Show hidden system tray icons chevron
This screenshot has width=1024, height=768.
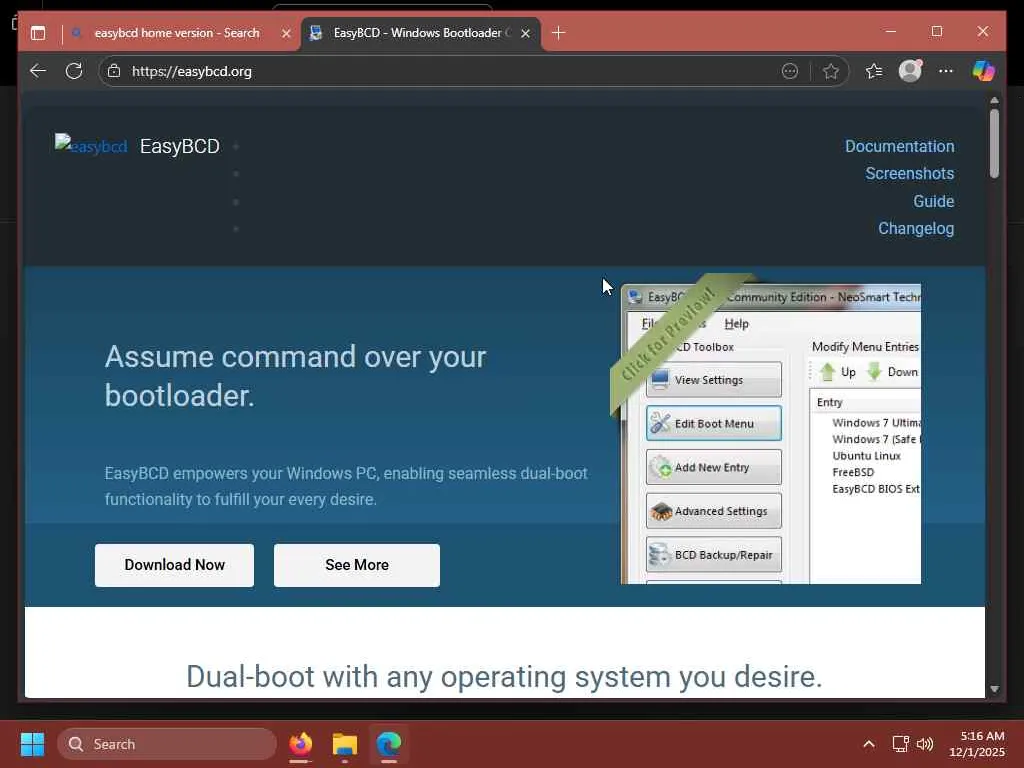[869, 744]
